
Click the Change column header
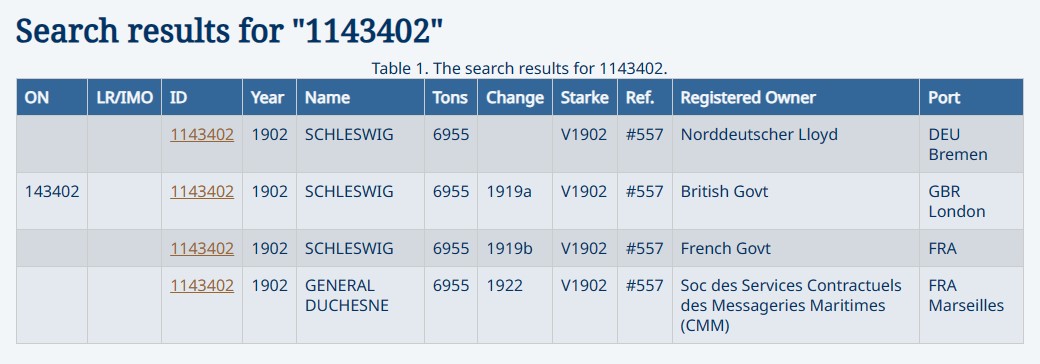515,97
